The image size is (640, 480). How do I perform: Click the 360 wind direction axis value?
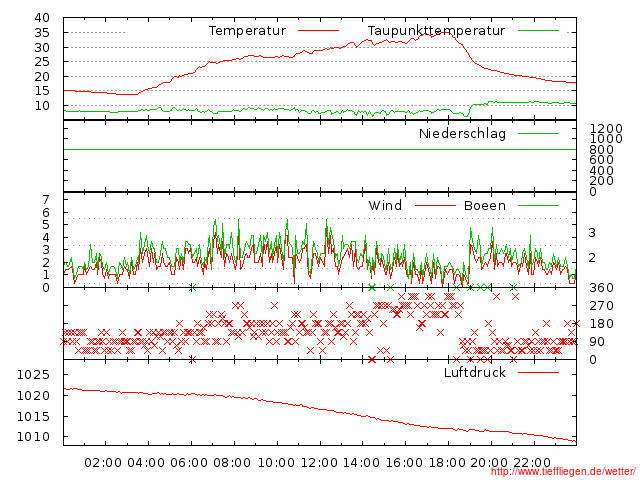pos(601,288)
